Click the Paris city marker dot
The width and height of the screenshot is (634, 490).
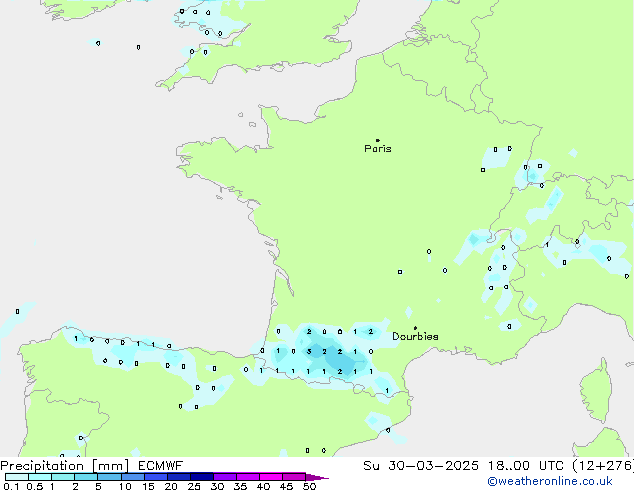(x=377, y=140)
